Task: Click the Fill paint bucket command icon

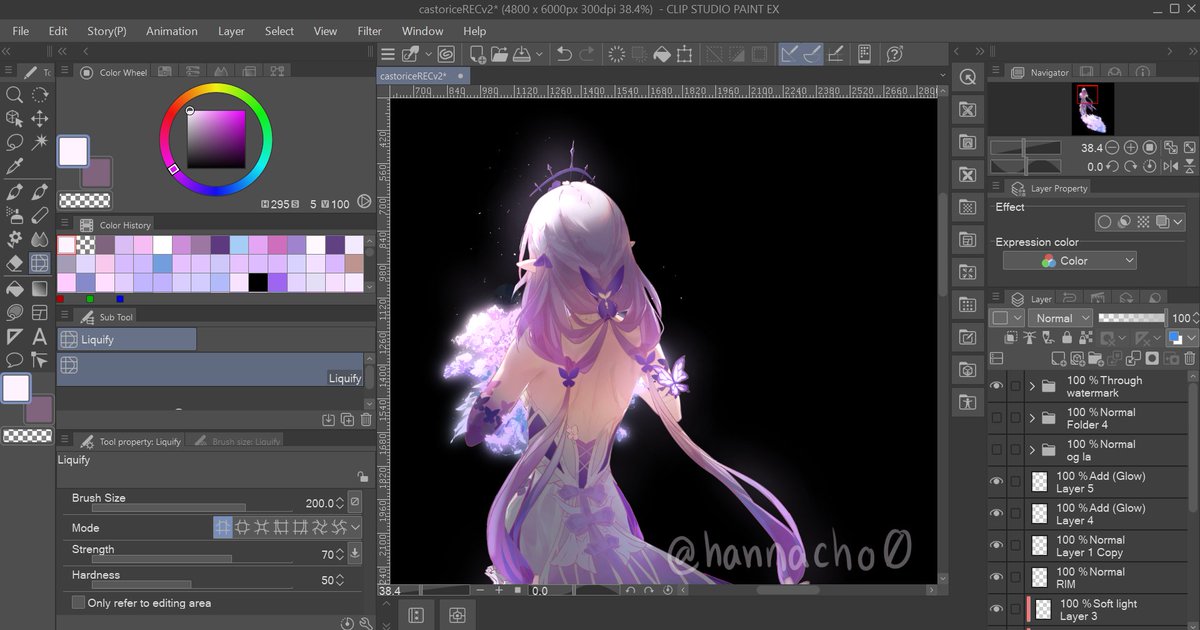Action: 662,54
